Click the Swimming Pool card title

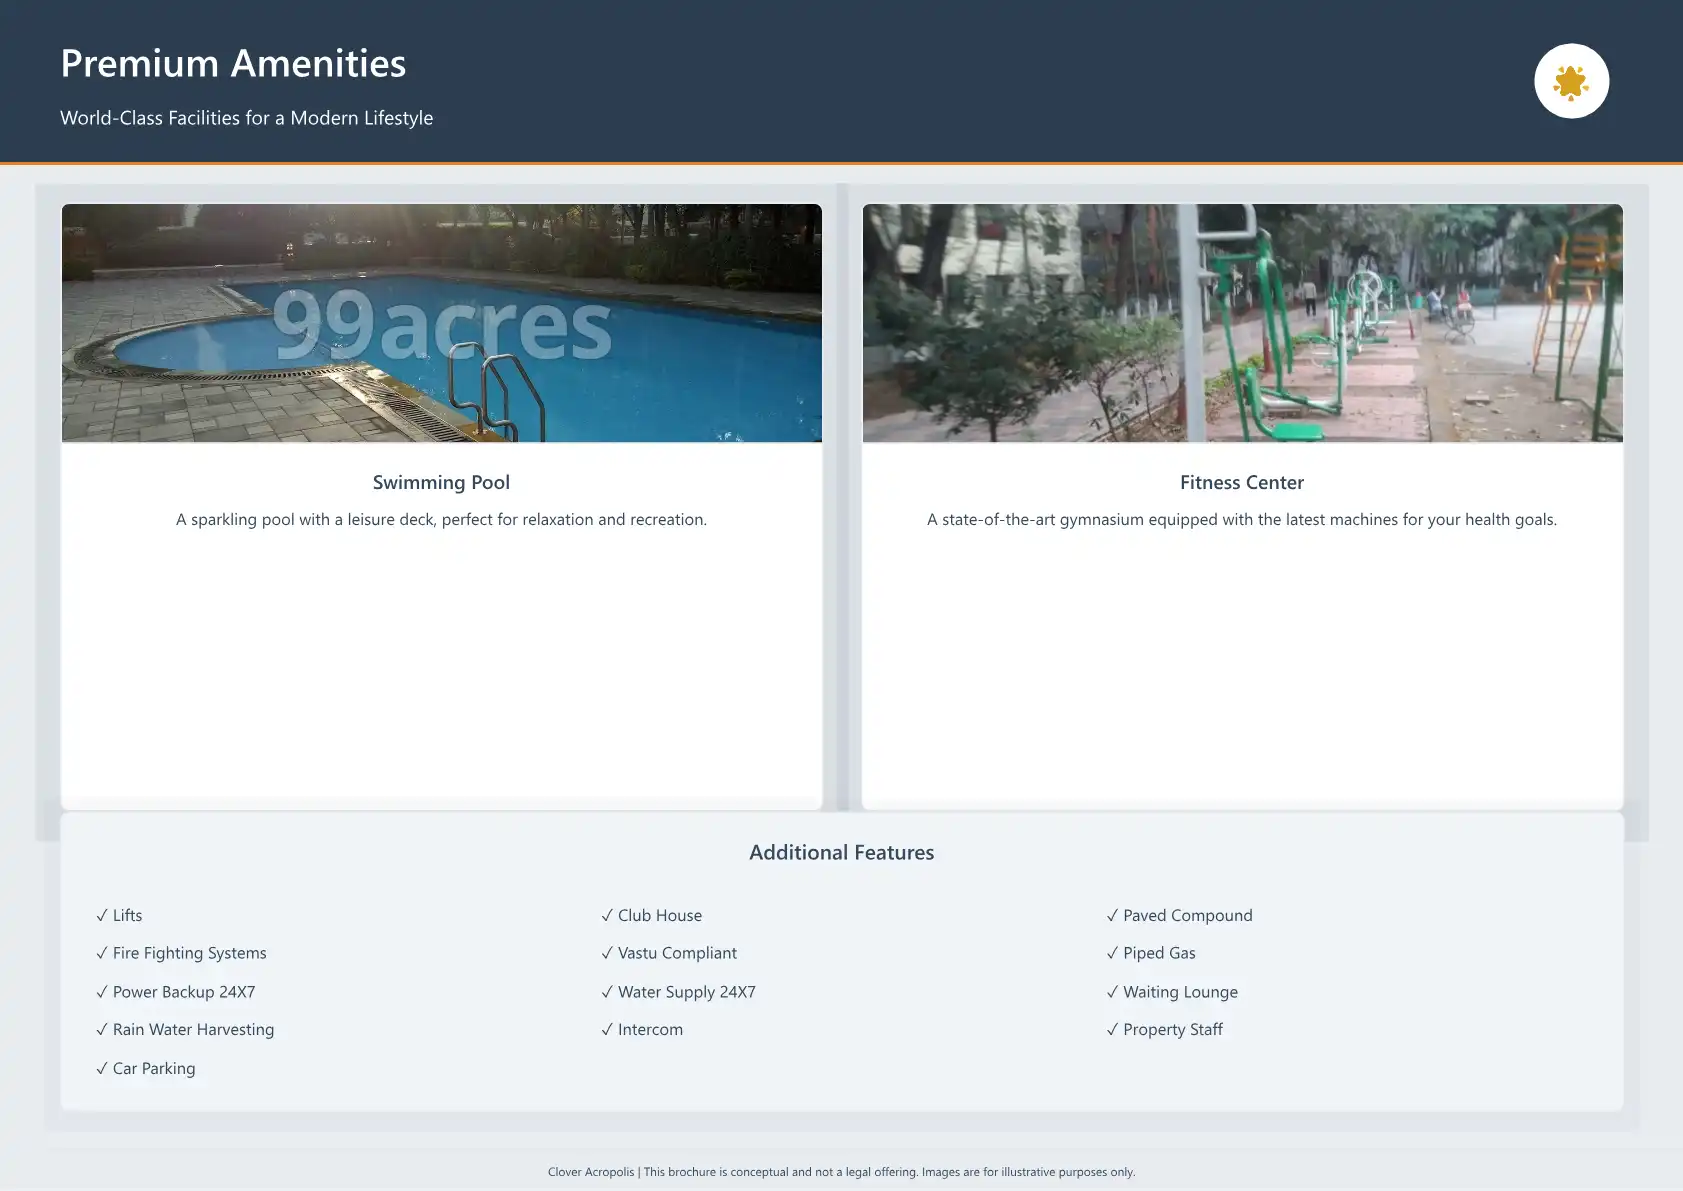[441, 482]
